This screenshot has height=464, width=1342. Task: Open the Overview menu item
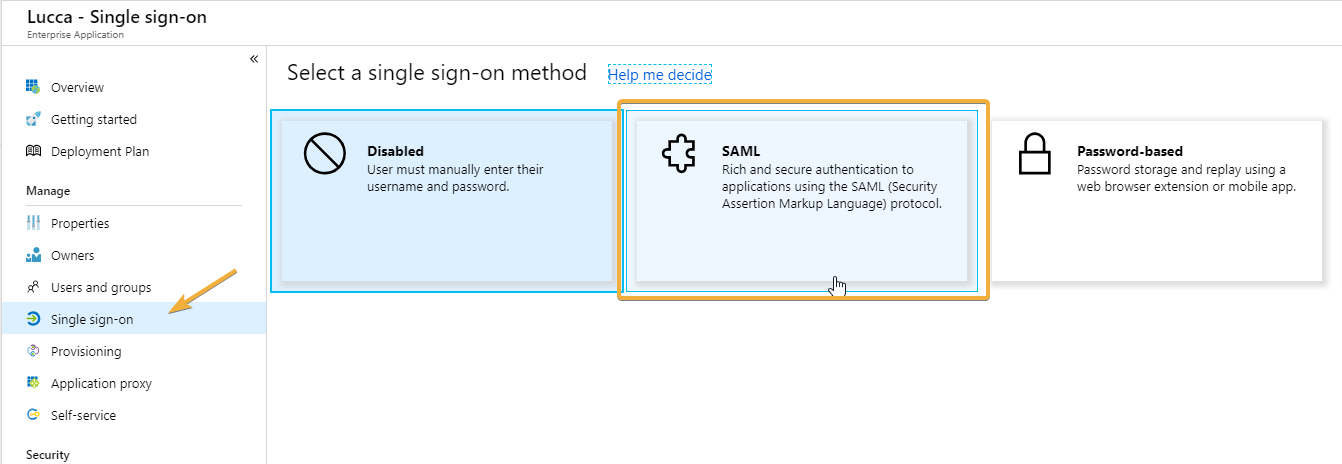tap(133, 87)
